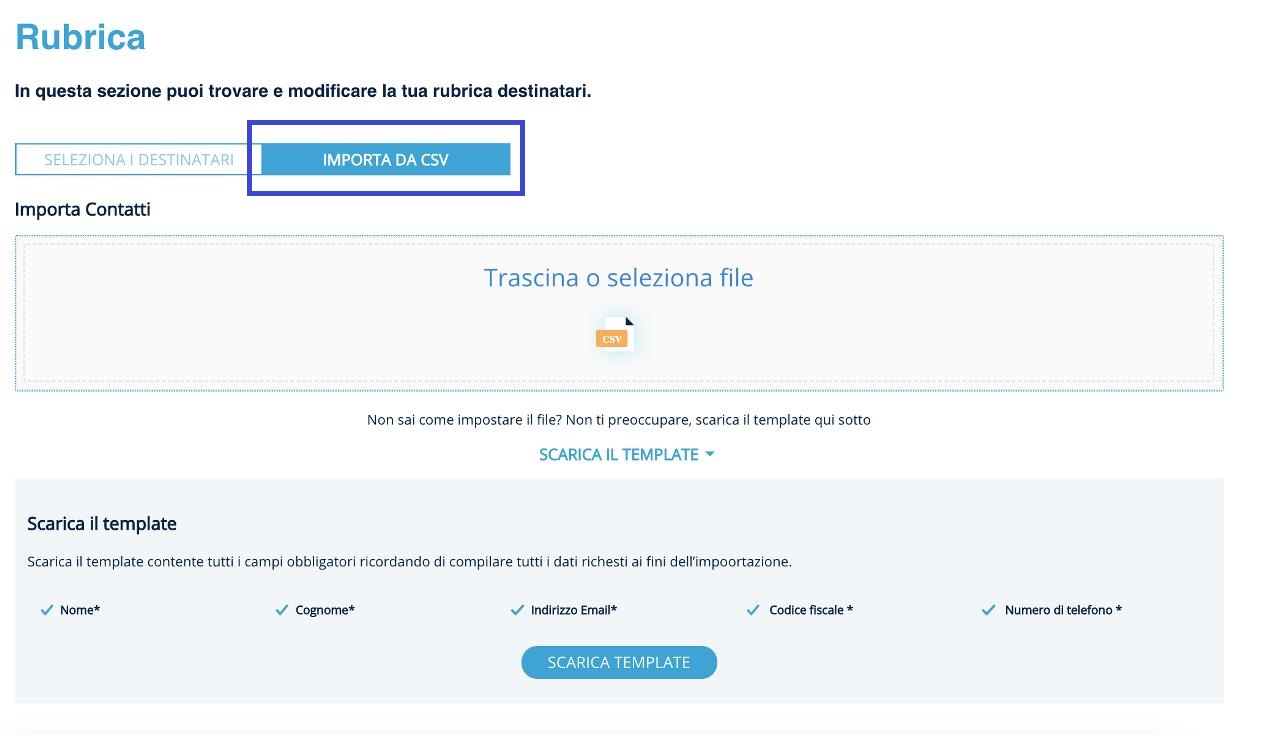
Task: Click the Indirizzo Email* field label
Action: pos(574,610)
